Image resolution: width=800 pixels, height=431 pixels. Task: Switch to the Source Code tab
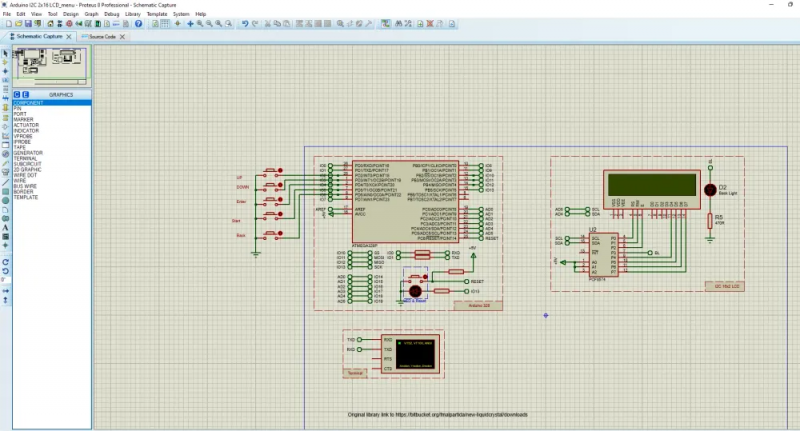(102, 37)
